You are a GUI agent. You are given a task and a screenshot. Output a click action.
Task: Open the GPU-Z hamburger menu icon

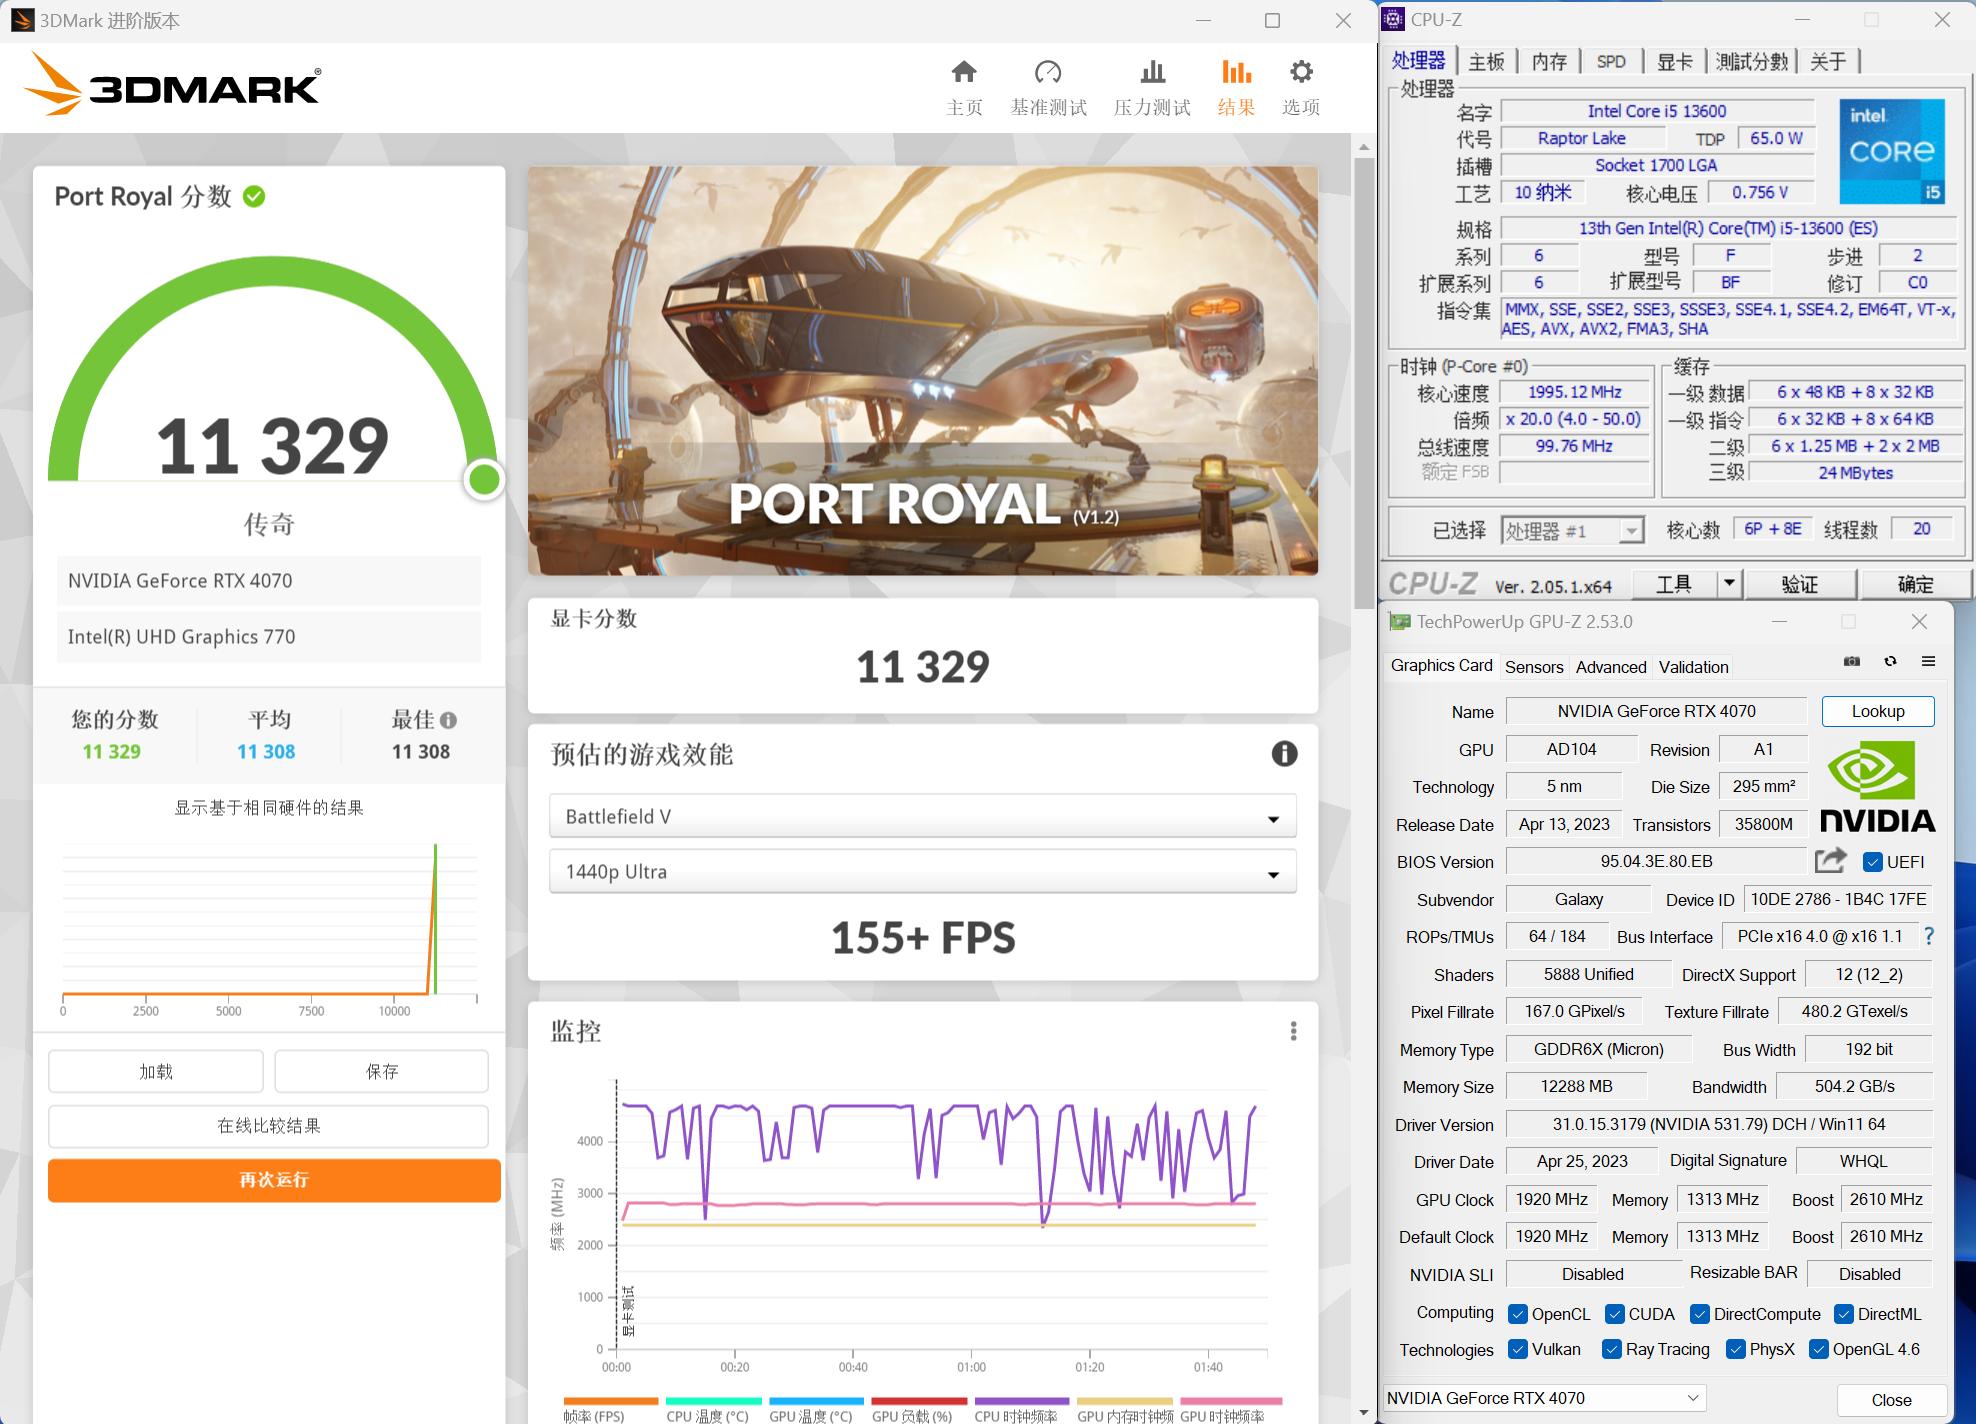pyautogui.click(x=1927, y=662)
